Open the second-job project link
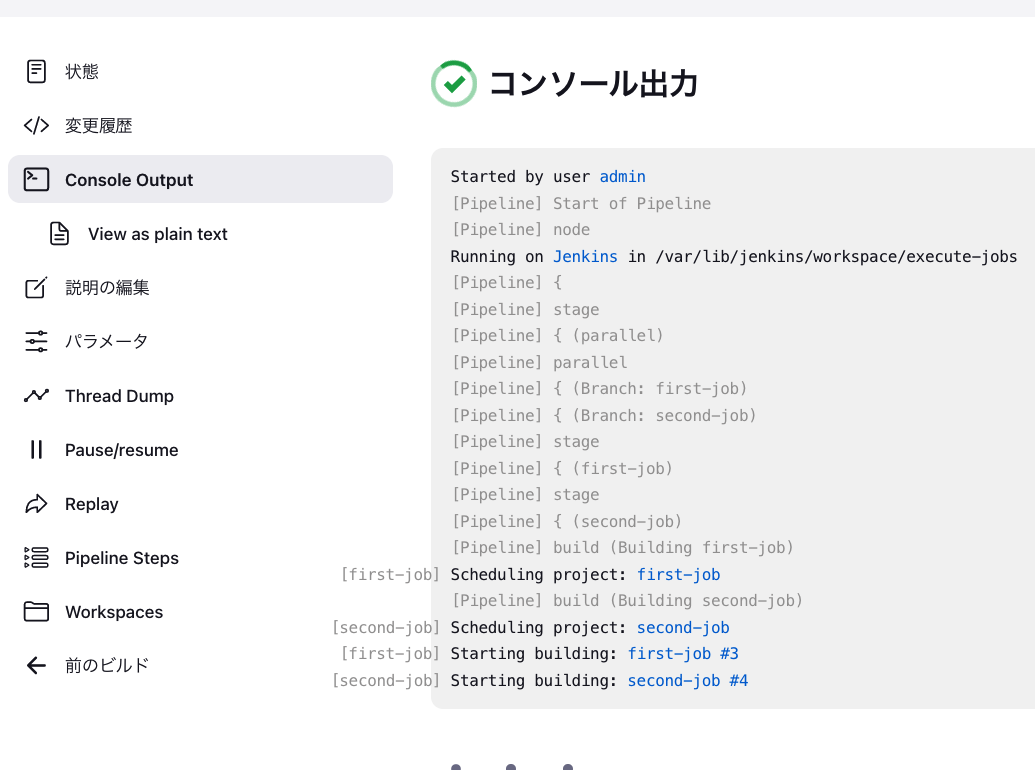 coord(683,627)
